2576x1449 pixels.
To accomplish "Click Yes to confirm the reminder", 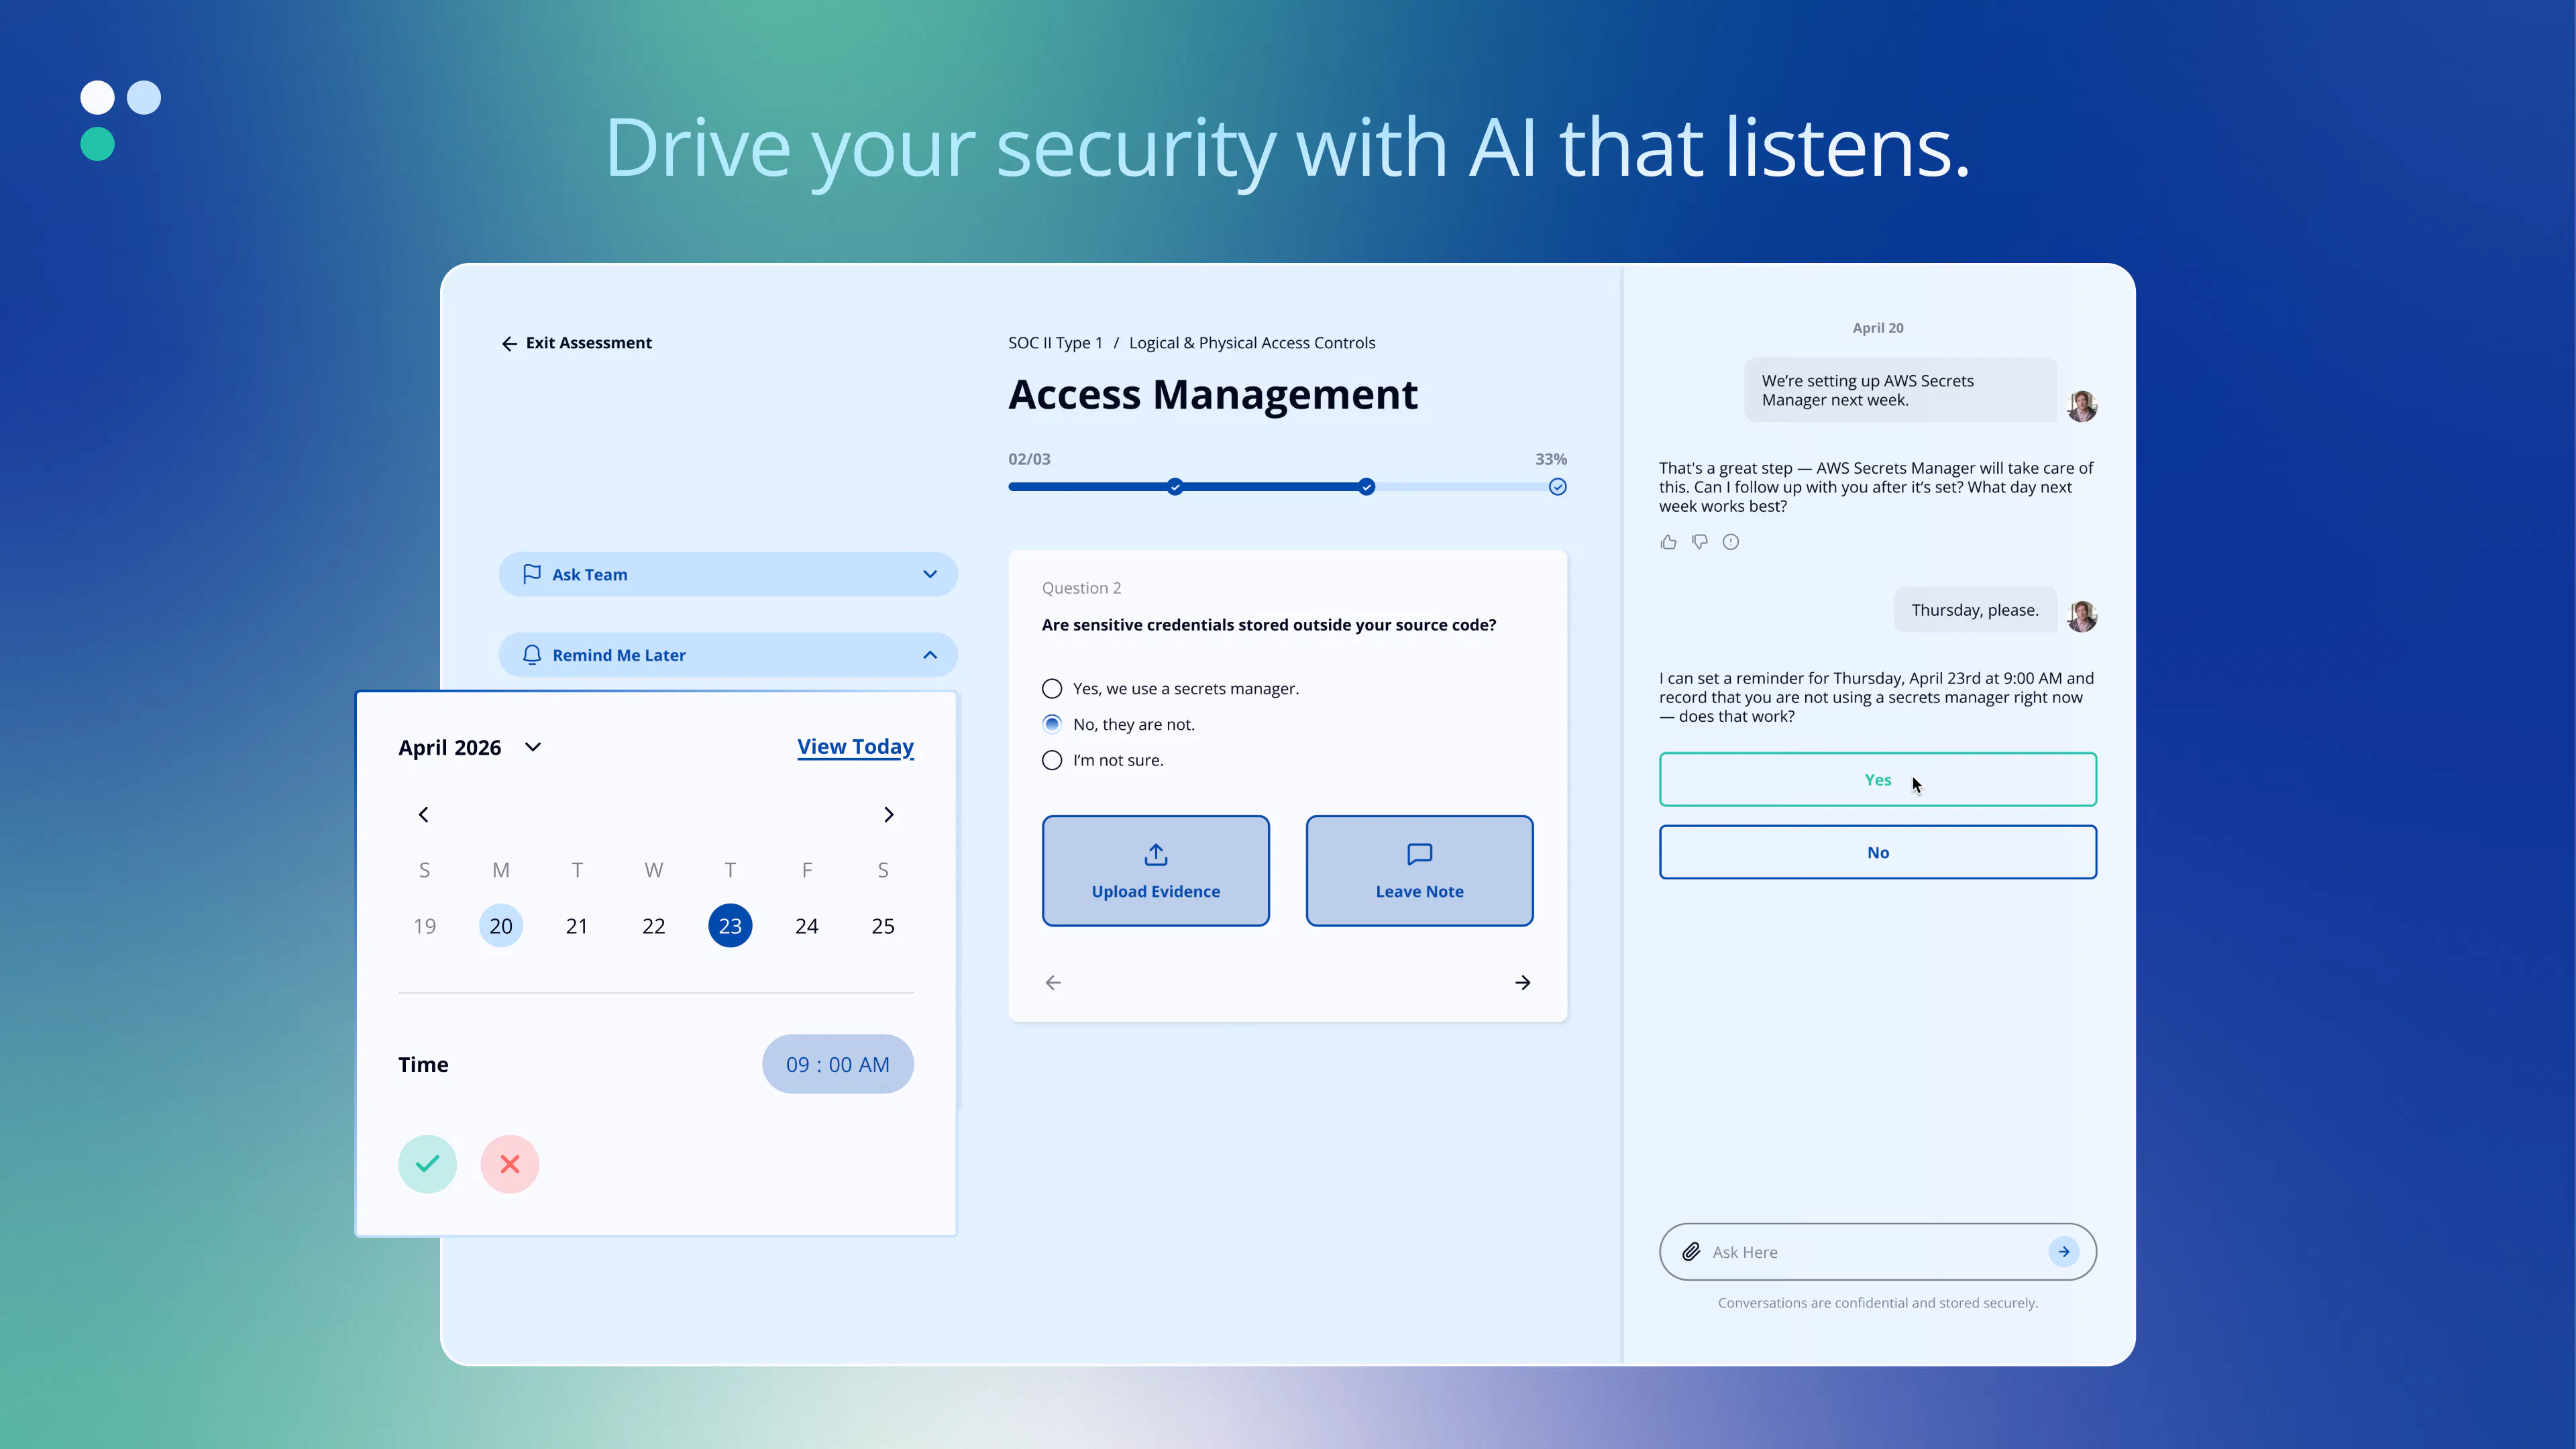I will [x=1878, y=780].
